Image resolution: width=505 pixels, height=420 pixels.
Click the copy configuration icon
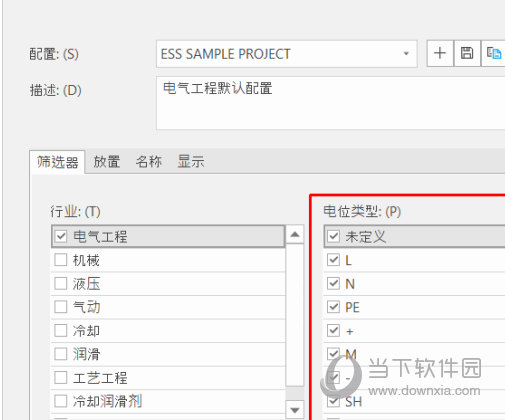(493, 53)
